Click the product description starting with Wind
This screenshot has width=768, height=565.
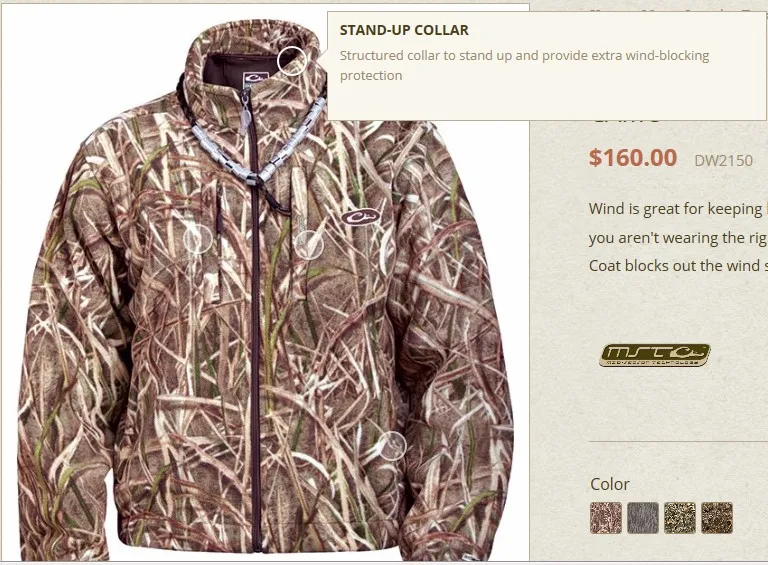678,237
